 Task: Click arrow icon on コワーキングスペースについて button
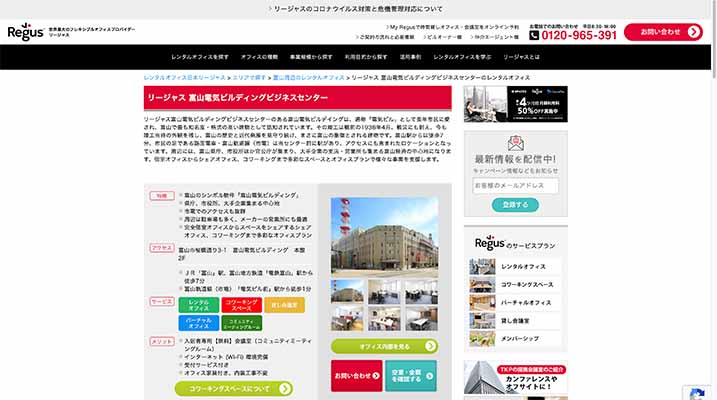pos(284,389)
